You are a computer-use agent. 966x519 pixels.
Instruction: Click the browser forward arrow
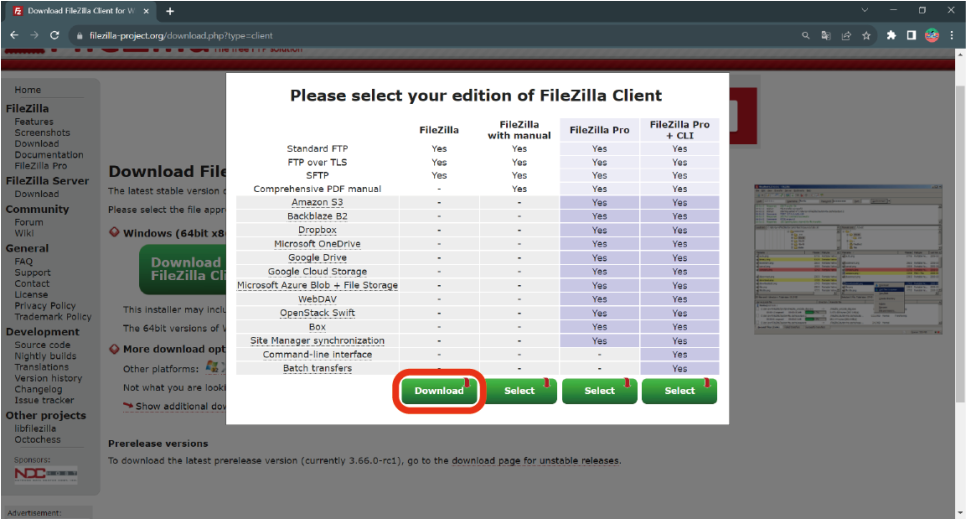34,35
